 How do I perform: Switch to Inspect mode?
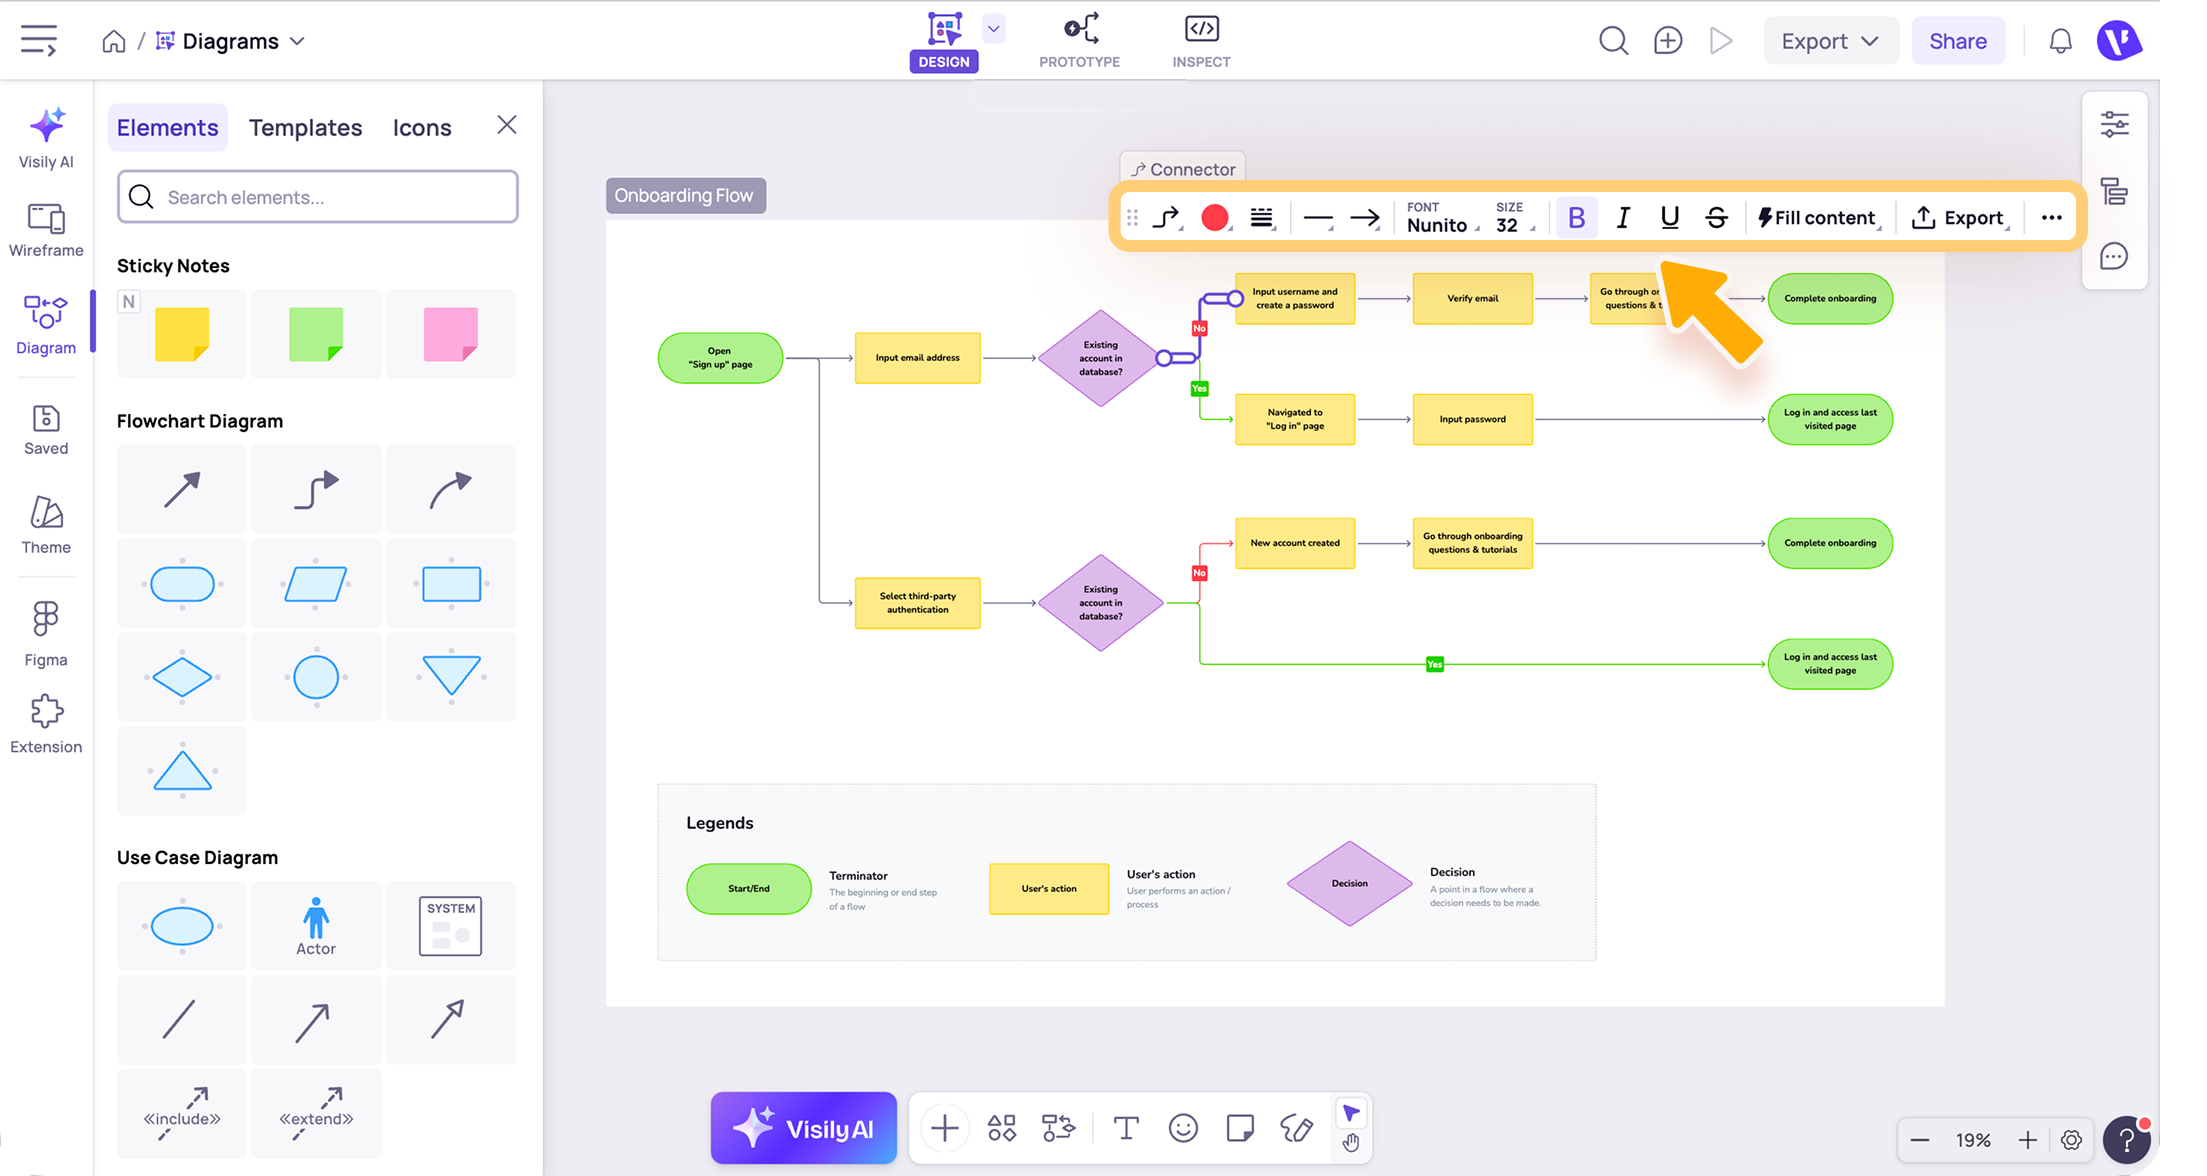pyautogui.click(x=1201, y=41)
